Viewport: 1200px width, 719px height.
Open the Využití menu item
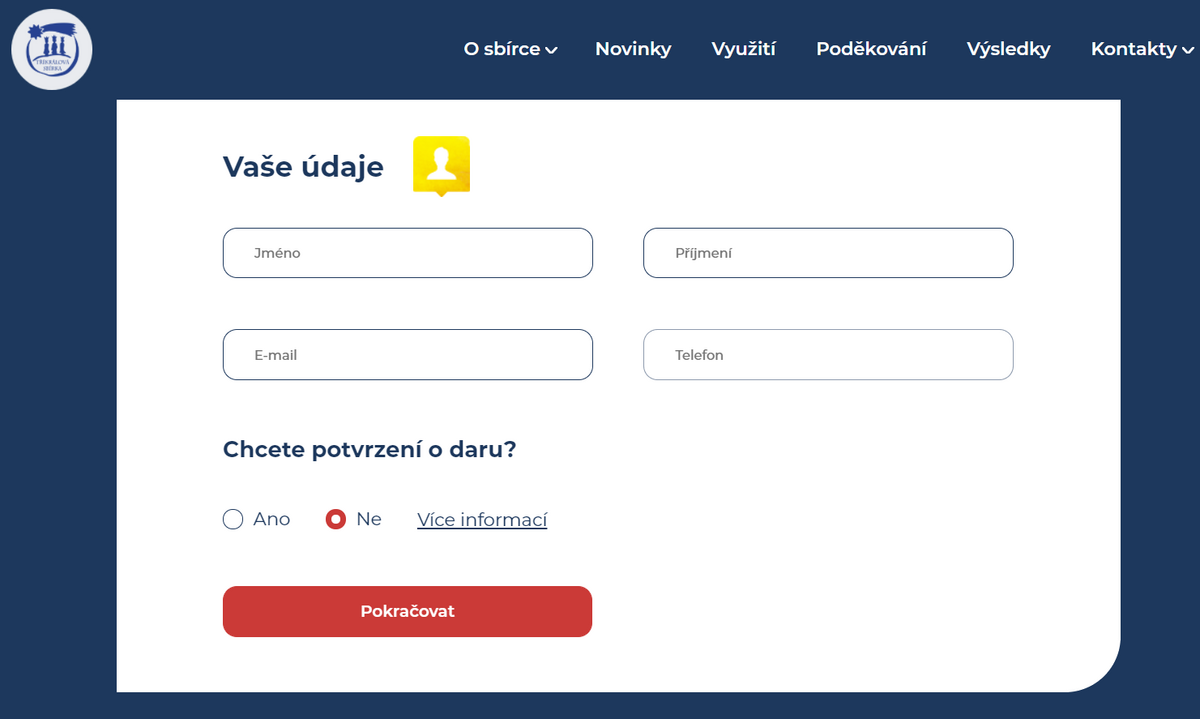pos(744,49)
